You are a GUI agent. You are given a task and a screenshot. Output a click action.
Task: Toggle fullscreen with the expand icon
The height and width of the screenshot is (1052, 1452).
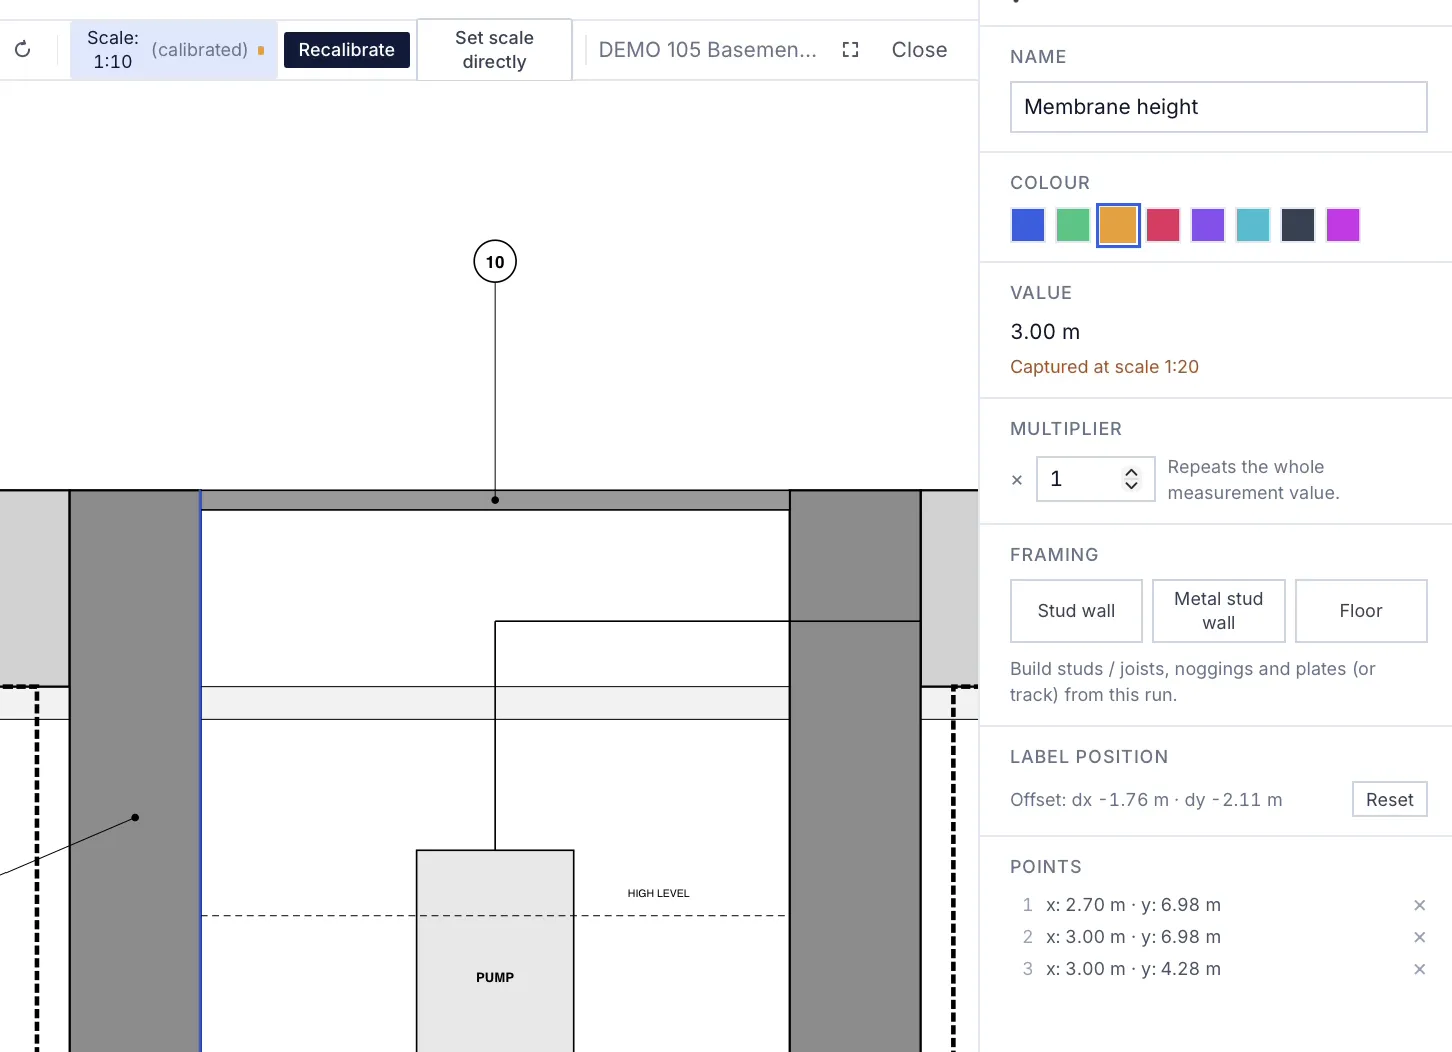point(851,50)
